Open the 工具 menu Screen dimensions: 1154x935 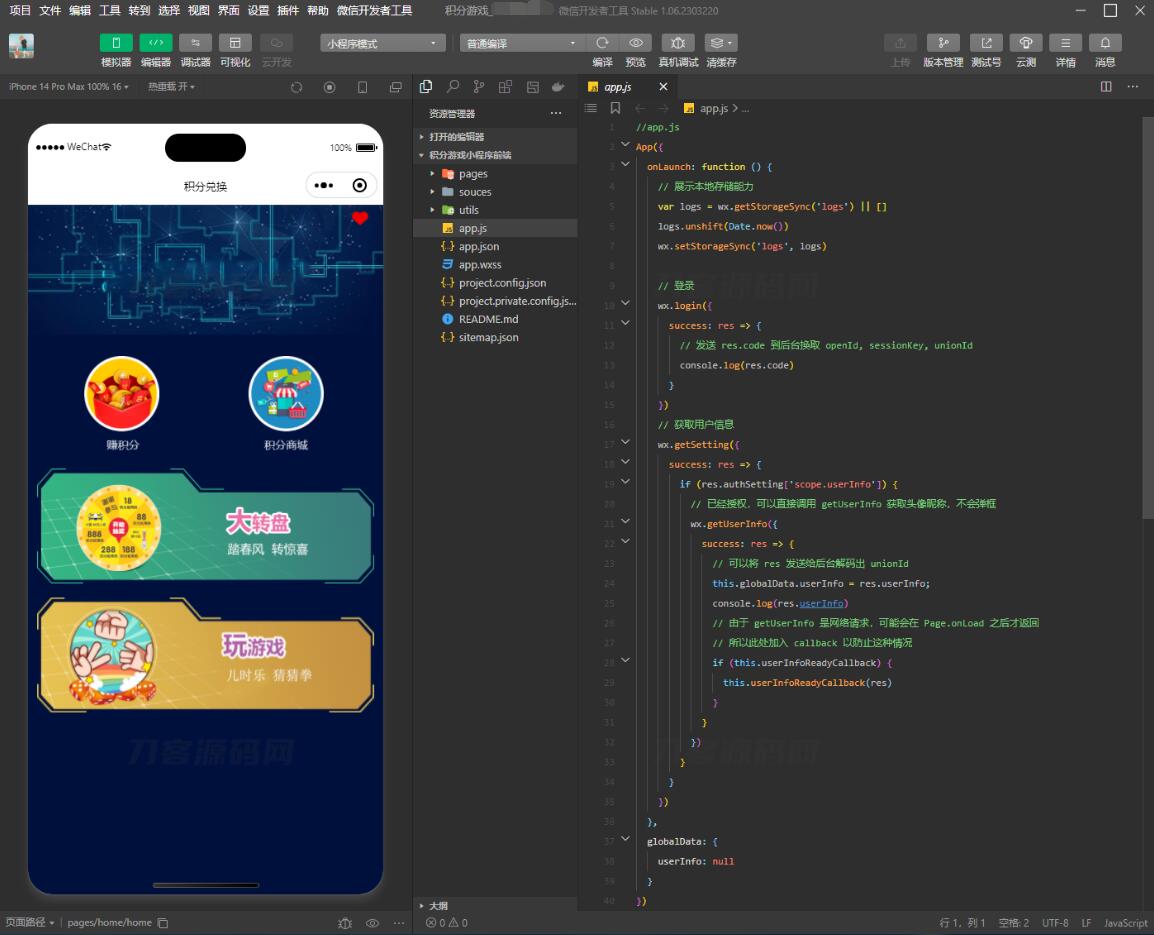(110, 10)
